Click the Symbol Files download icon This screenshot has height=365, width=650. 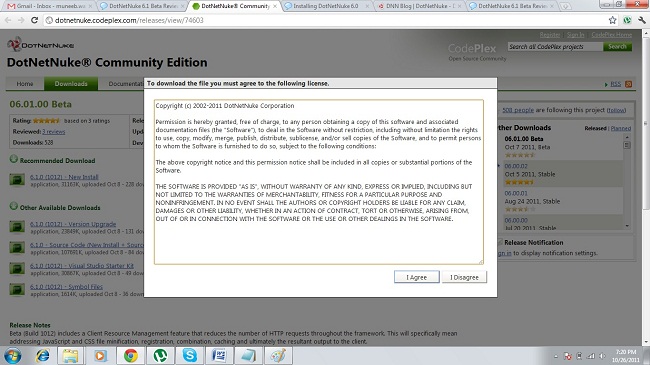pyautogui.click(x=17, y=289)
